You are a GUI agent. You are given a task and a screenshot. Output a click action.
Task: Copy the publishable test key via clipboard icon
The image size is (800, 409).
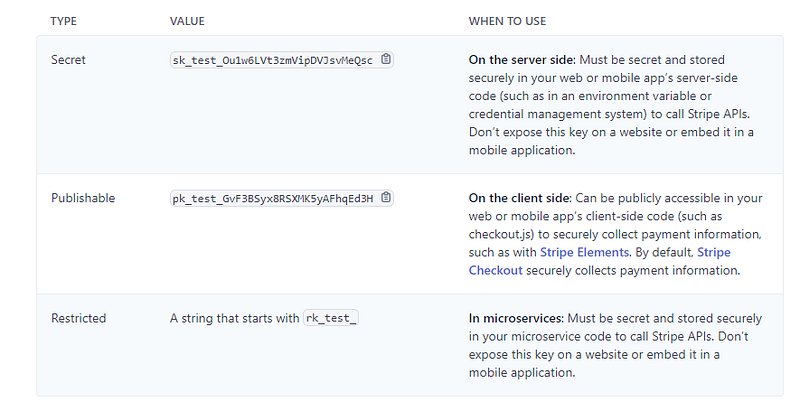tap(386, 197)
